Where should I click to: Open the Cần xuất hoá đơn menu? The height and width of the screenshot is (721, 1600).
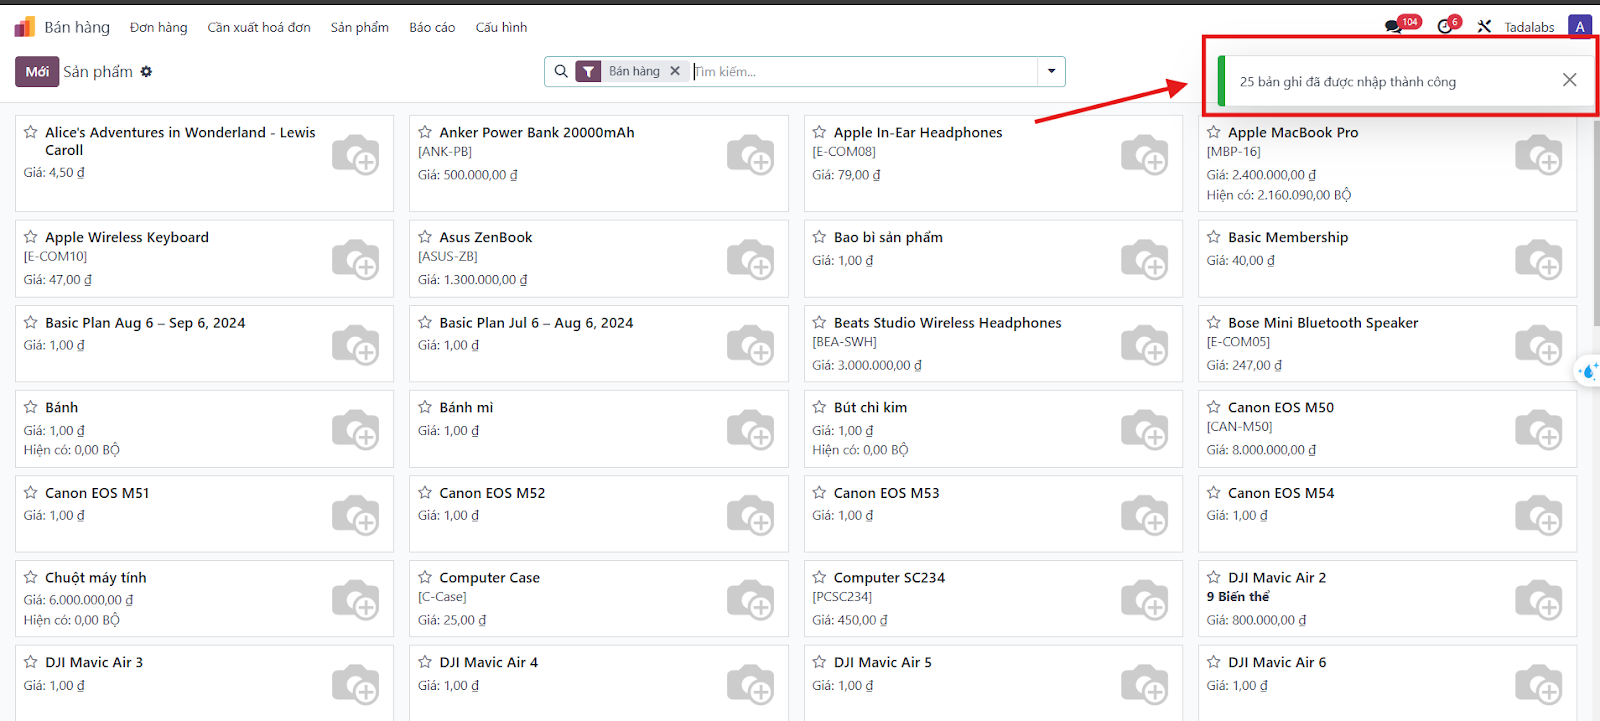click(x=259, y=27)
